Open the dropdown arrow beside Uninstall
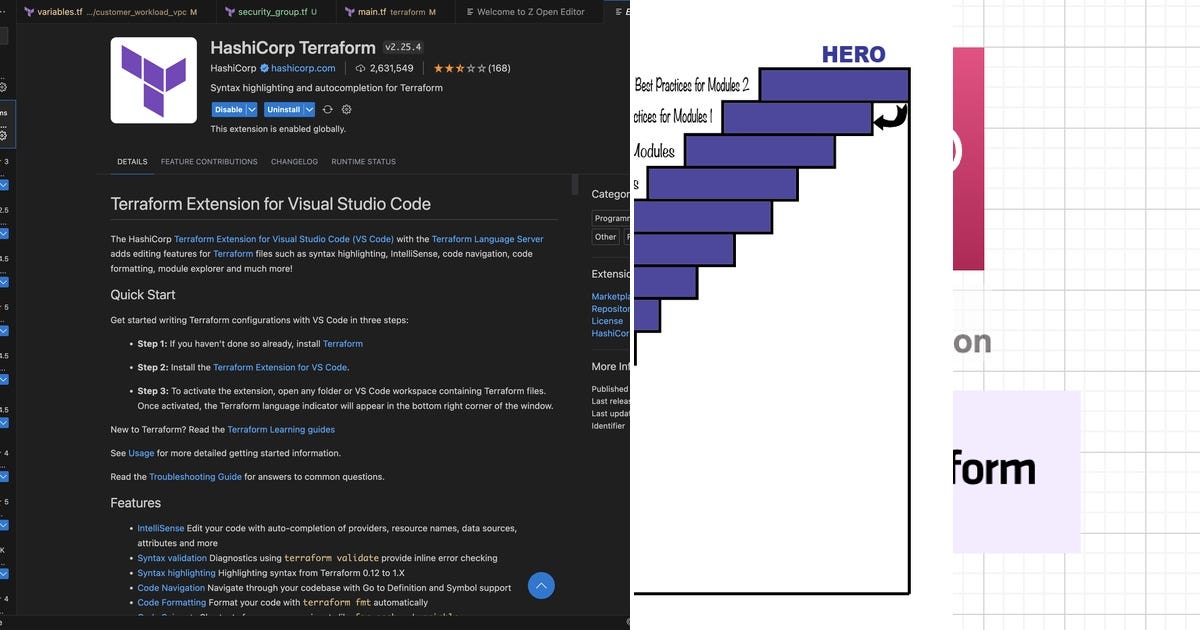Screen dimensions: 1200x630 [307, 109]
